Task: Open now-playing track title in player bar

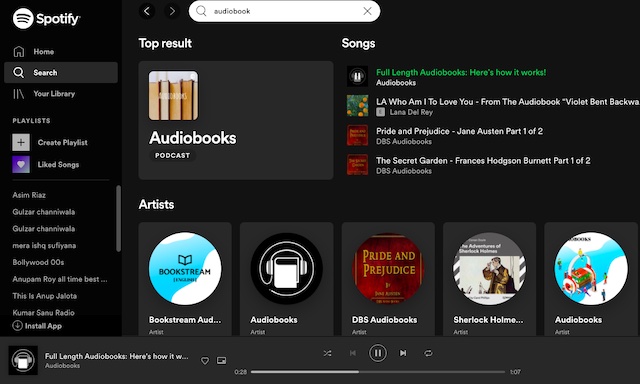Action: 117,356
